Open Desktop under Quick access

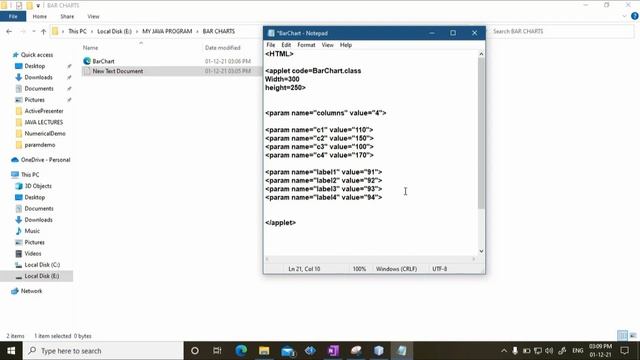point(34,66)
